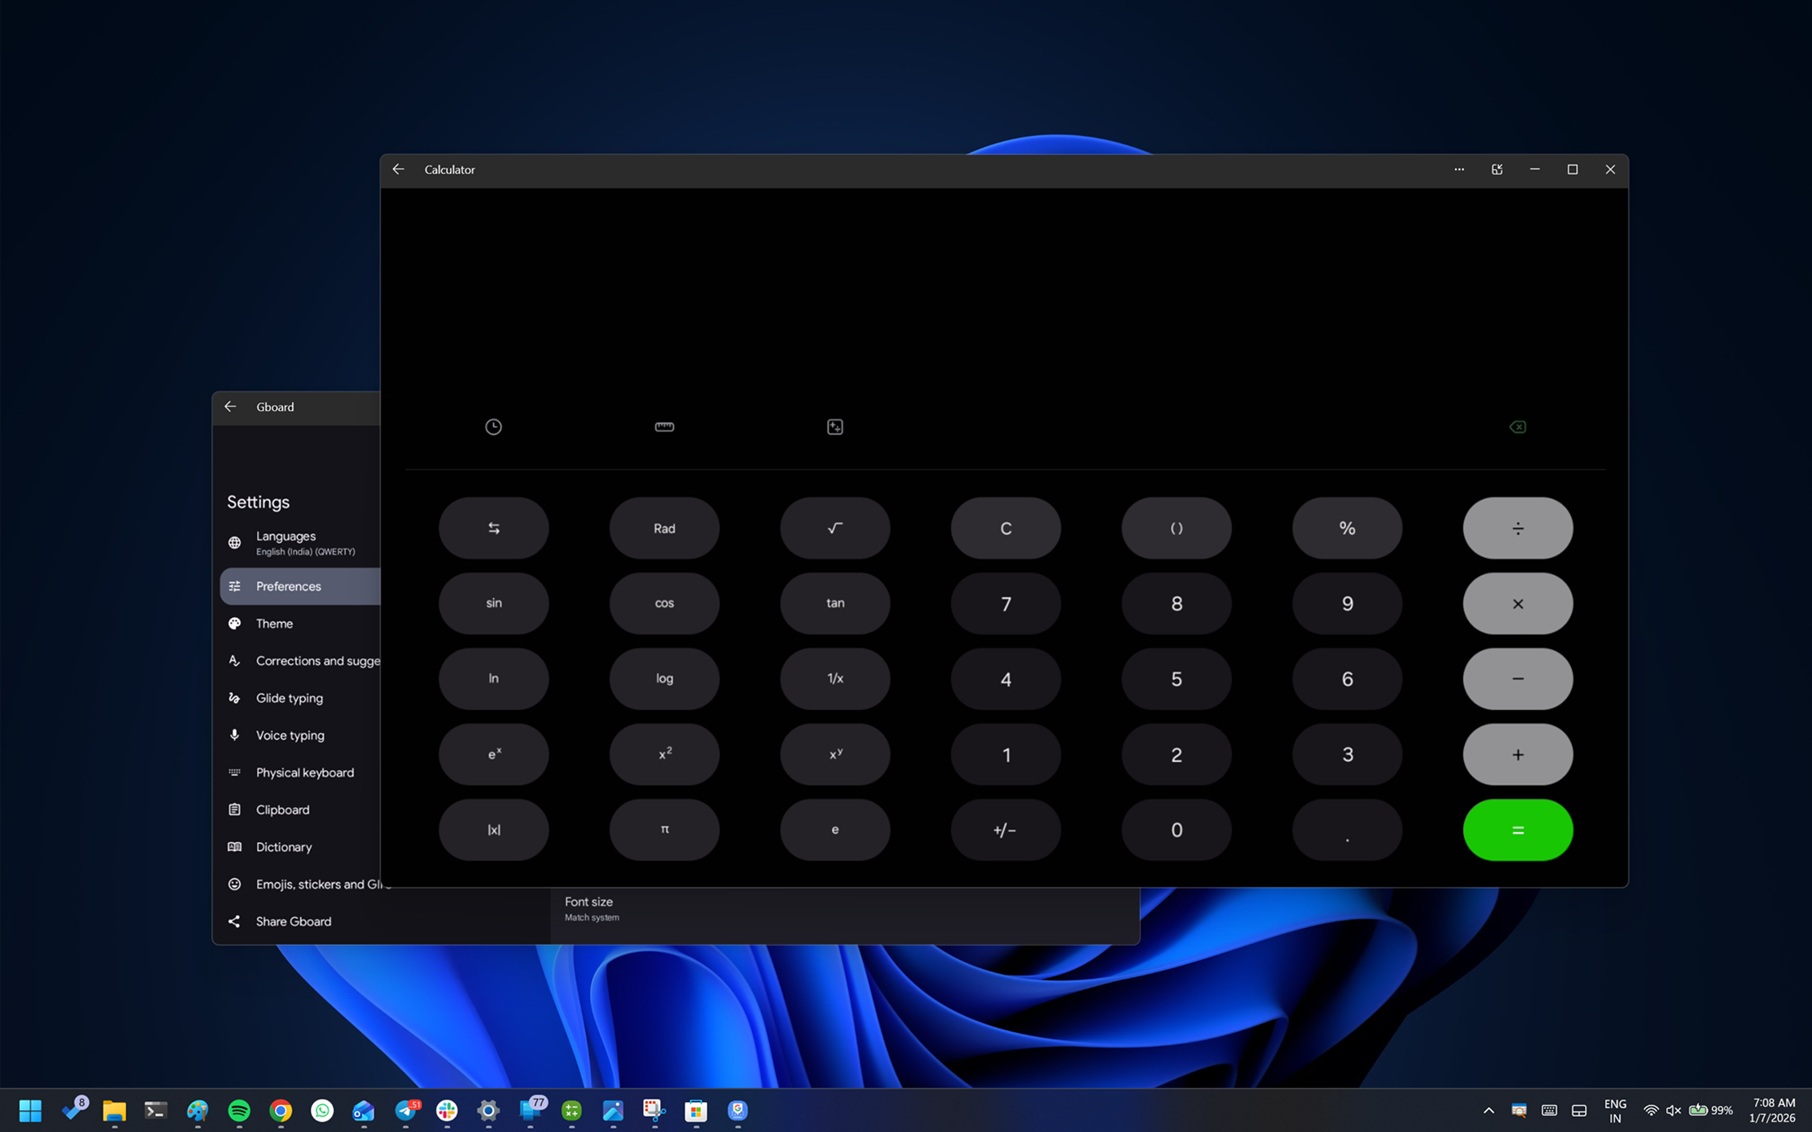Image resolution: width=1812 pixels, height=1132 pixels.
Task: Open the calculation history panel
Action: pyautogui.click(x=492, y=426)
